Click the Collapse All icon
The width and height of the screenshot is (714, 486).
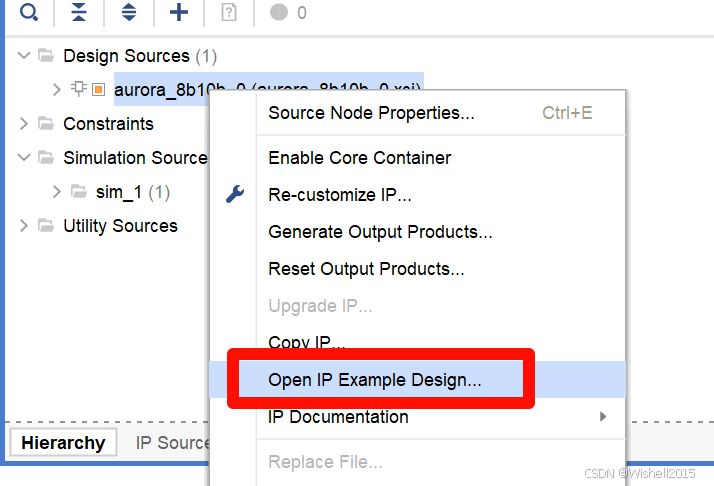[x=79, y=12]
